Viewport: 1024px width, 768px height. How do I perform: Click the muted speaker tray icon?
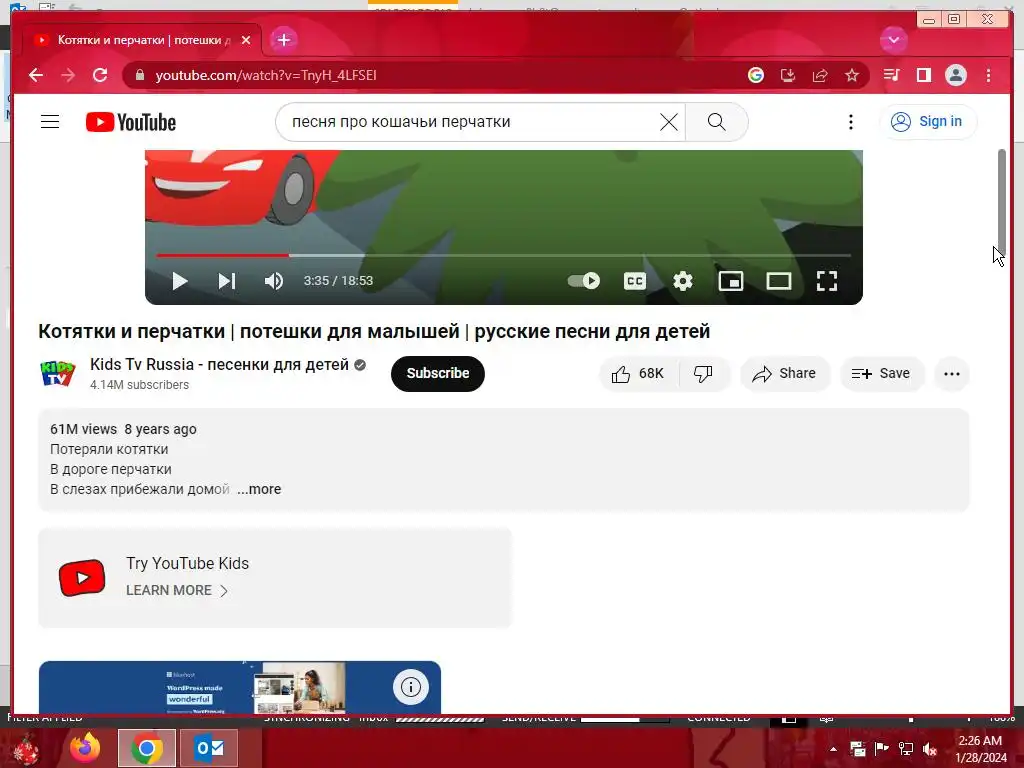click(930, 749)
